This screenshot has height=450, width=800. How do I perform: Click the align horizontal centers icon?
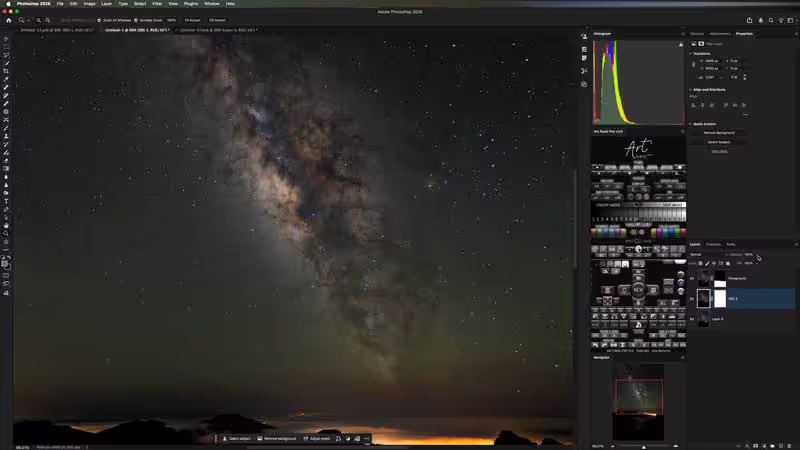click(x=703, y=105)
